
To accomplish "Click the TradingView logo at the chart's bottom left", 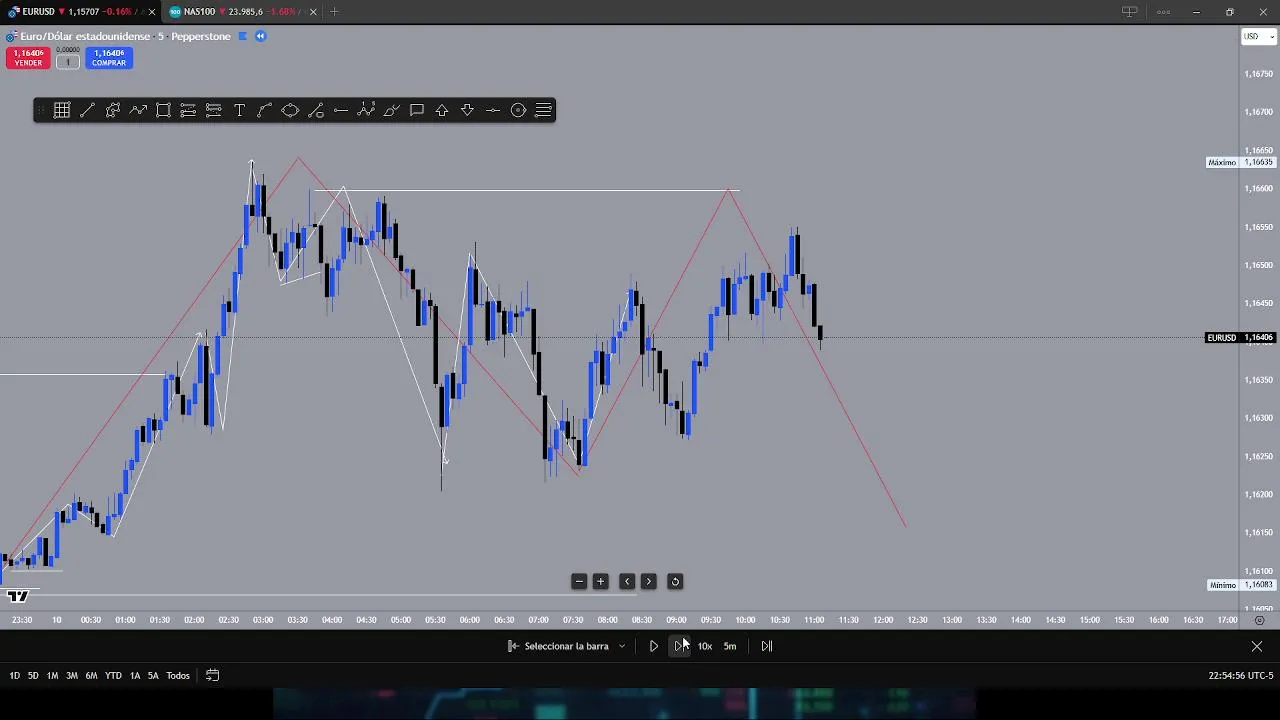I will coord(17,597).
